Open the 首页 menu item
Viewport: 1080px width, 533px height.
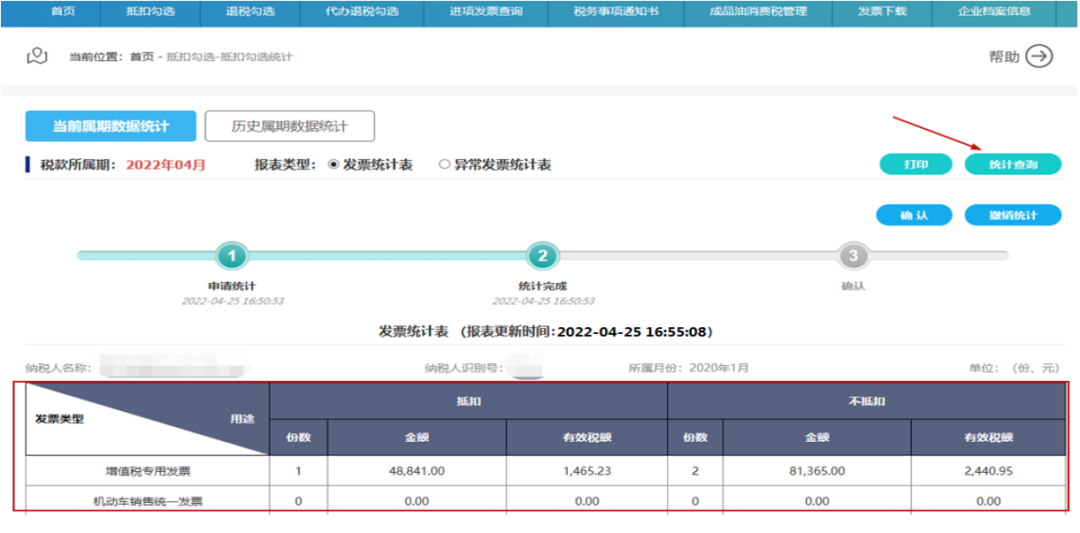pyautogui.click(x=62, y=12)
